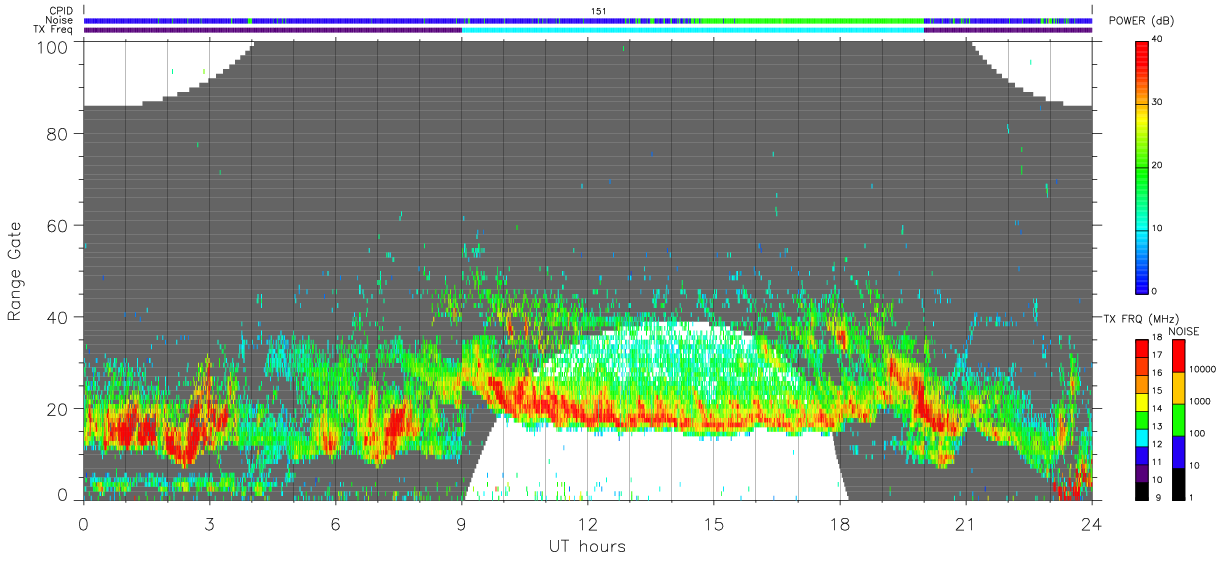Click the POWER (dB) colorbar title
Viewport: 1228px width, 567px height.
tap(1141, 21)
